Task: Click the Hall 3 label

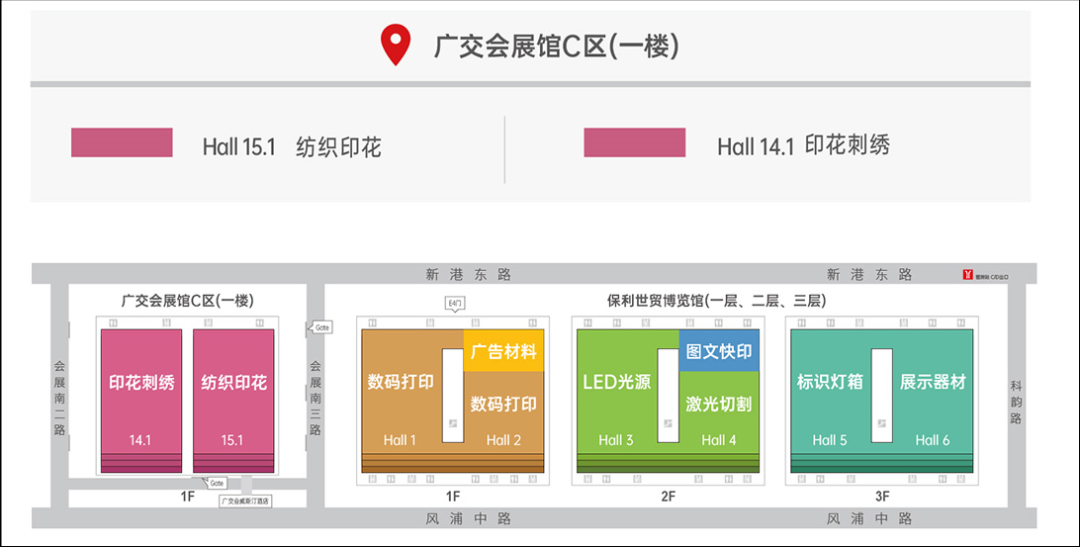Action: 616,440
